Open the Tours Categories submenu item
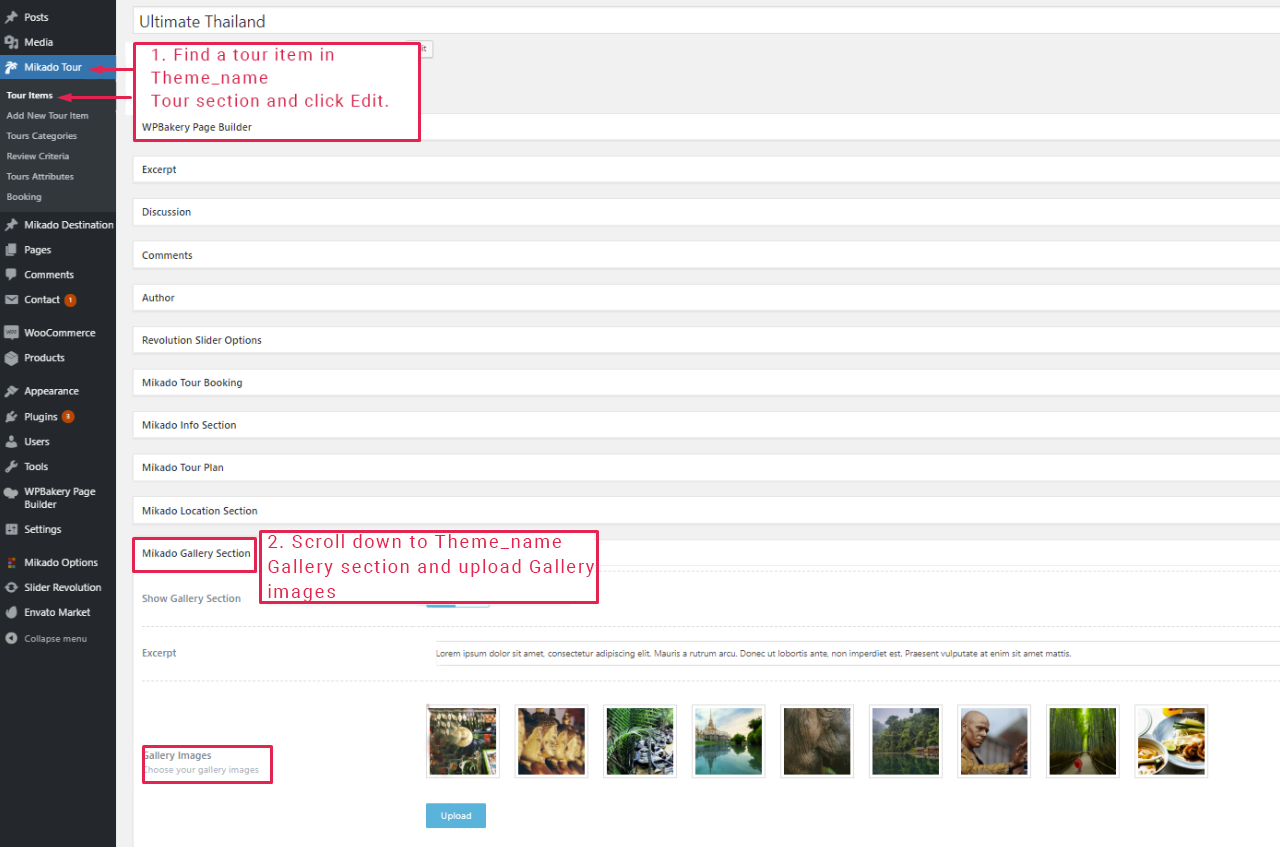The image size is (1280, 847). tap(41, 136)
